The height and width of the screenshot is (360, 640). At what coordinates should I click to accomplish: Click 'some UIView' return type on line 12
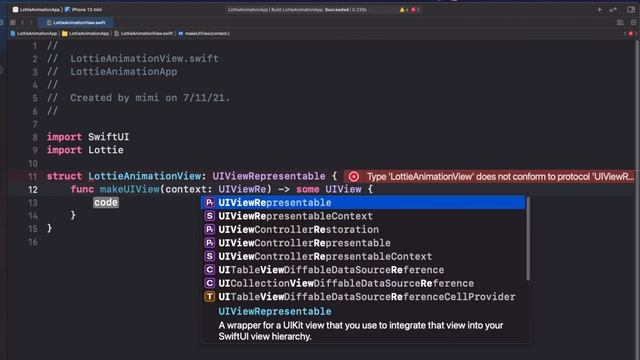click(x=329, y=189)
